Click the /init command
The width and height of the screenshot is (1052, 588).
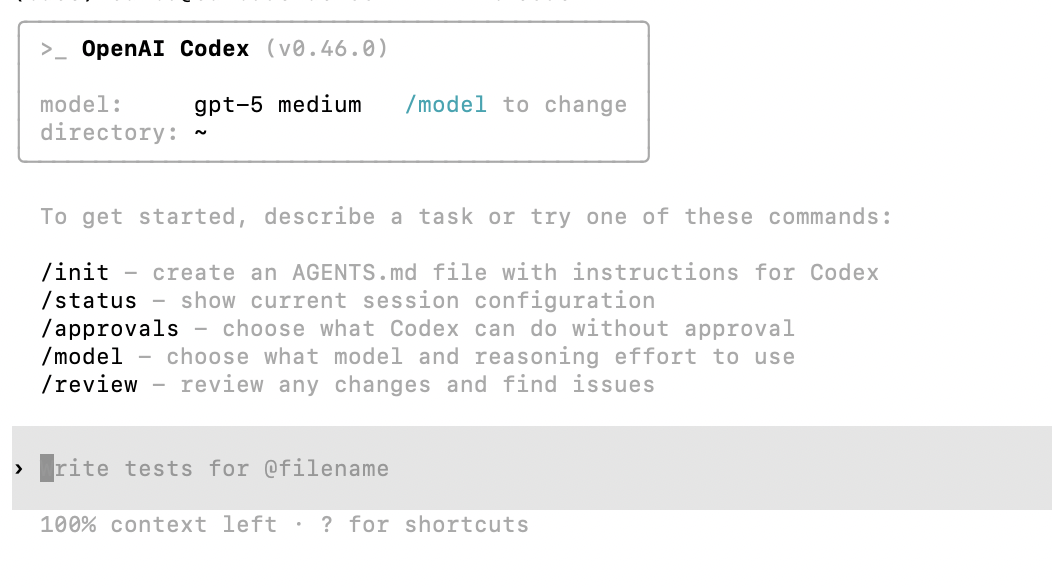pyautogui.click(x=75, y=273)
